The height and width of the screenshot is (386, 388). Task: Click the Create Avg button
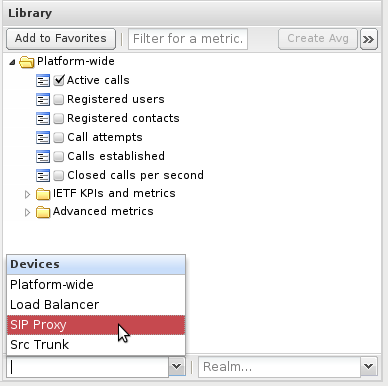318,39
